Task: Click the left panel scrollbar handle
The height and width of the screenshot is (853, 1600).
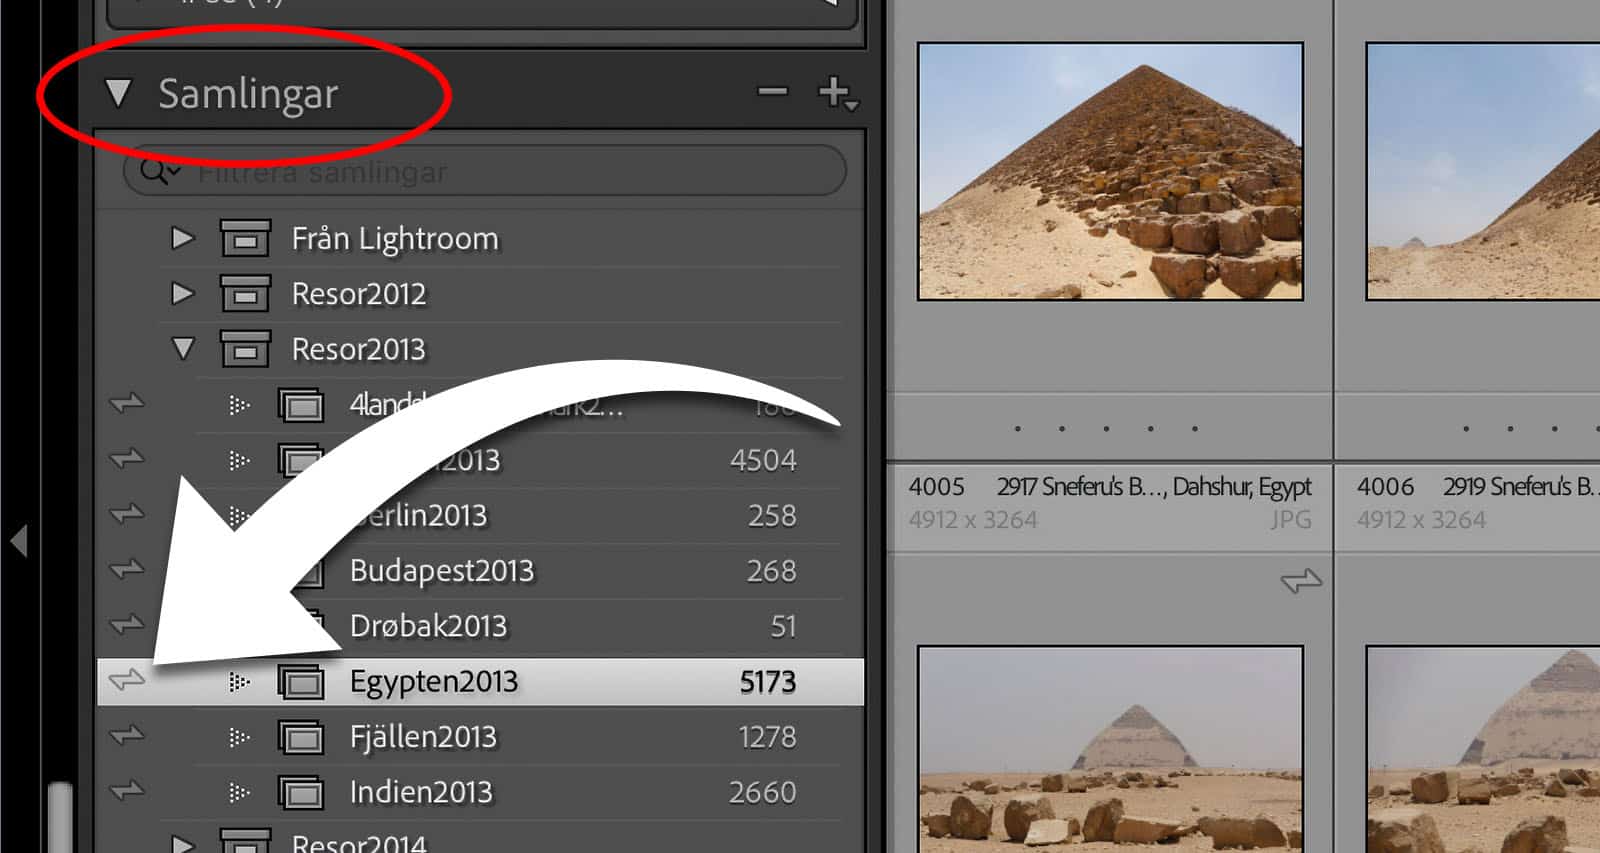Action: (x=59, y=815)
